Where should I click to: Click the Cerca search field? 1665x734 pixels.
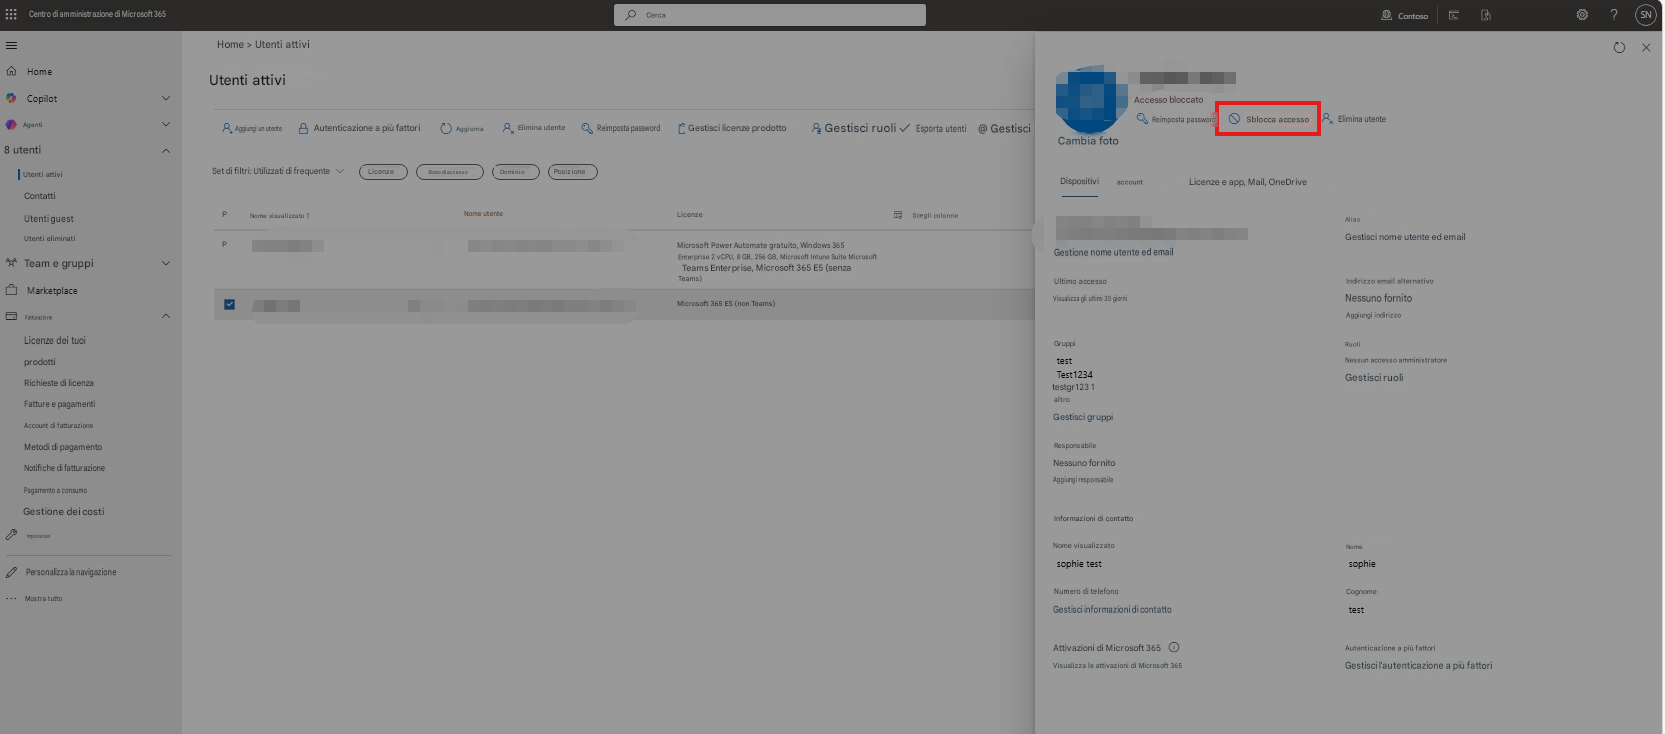(x=770, y=15)
